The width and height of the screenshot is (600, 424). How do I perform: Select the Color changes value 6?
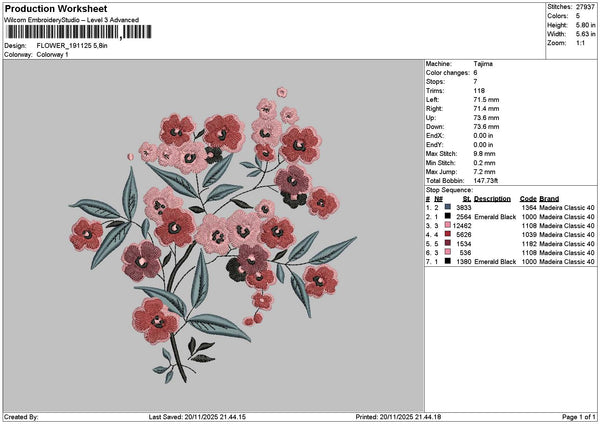click(x=475, y=73)
